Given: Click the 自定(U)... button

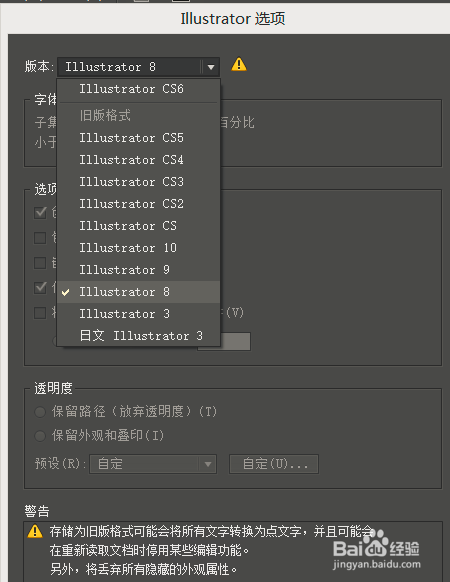Looking at the screenshot, I should click(274, 464).
